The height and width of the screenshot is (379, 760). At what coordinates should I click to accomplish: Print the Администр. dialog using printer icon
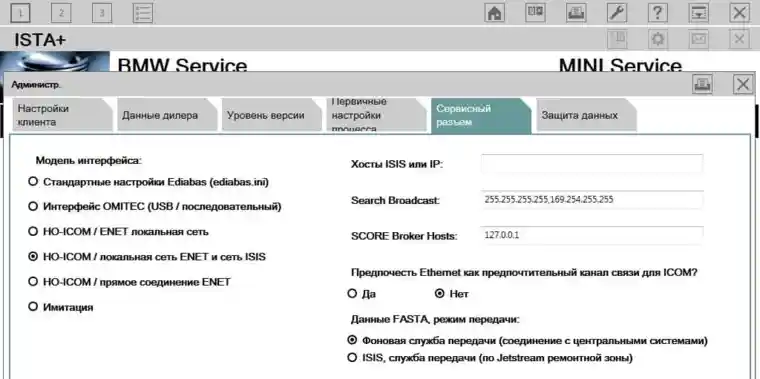702,84
